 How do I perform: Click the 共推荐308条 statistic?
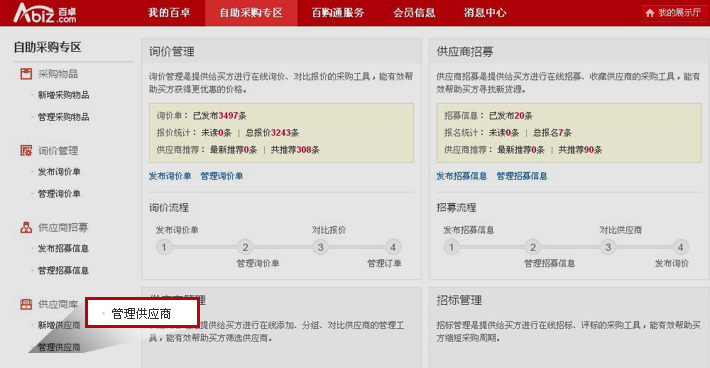pyautogui.click(x=295, y=150)
